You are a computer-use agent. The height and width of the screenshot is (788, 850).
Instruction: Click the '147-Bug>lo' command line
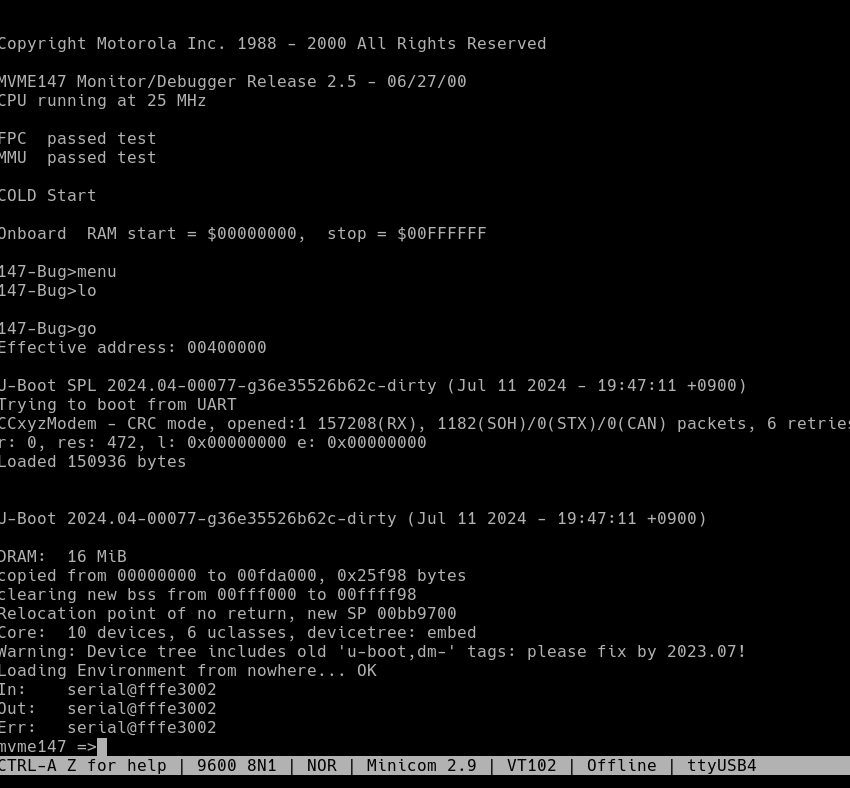click(48, 291)
